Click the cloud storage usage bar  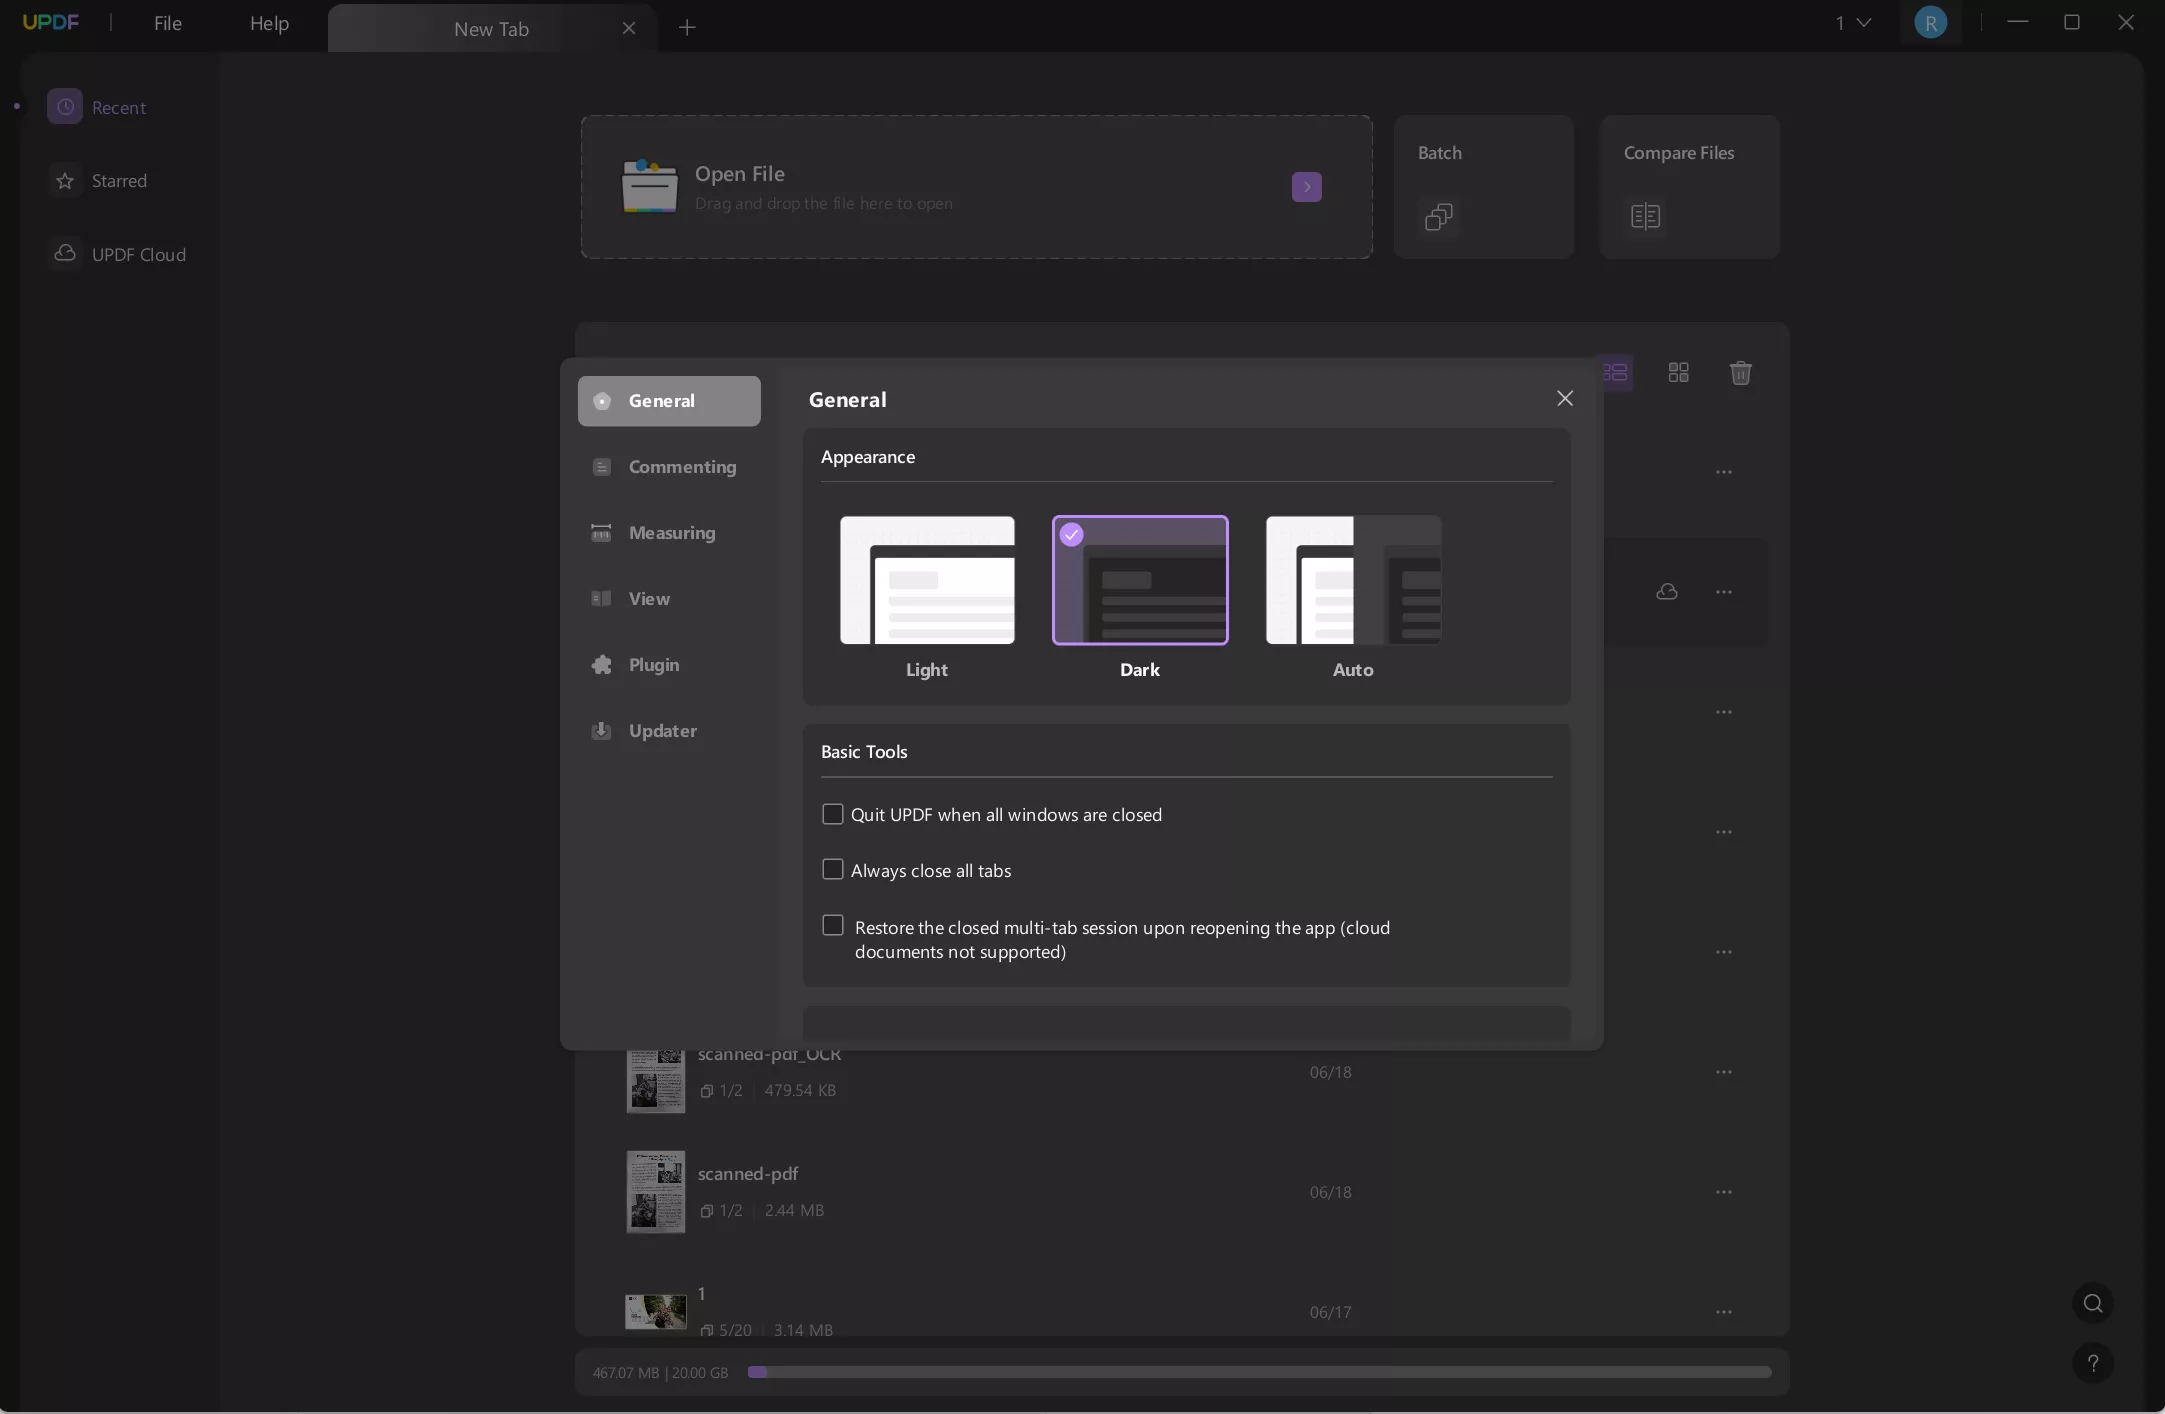tap(1259, 1372)
